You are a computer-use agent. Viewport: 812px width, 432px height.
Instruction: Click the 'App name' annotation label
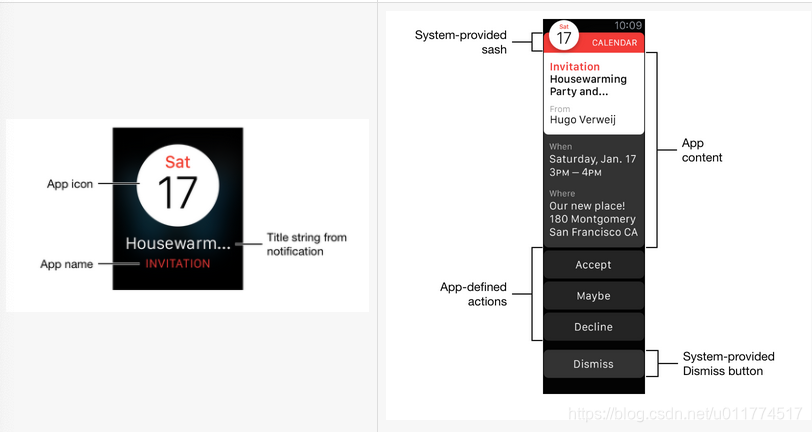click(x=67, y=264)
